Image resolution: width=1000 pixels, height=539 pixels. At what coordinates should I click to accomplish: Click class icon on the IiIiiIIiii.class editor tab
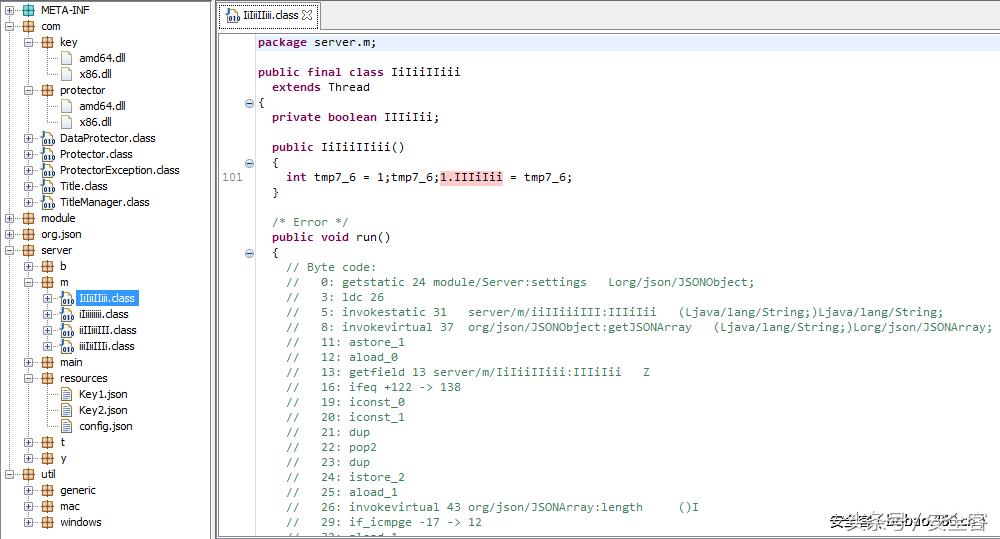233,15
